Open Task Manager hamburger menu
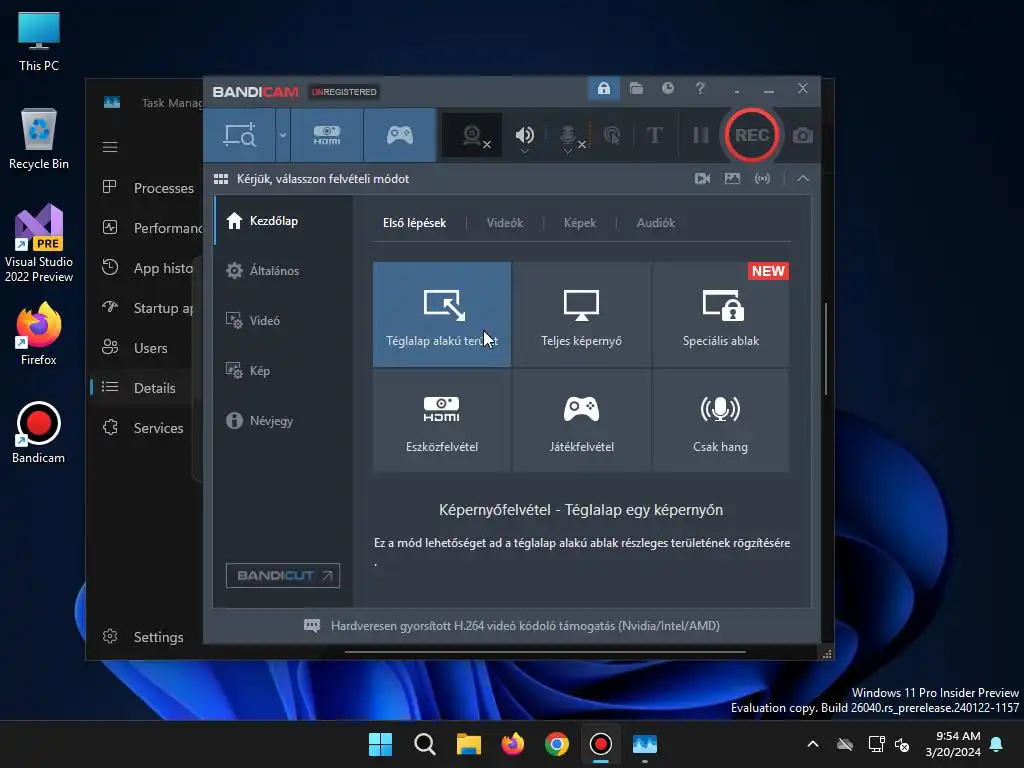Screen dimensions: 1024x768 tap(110, 147)
